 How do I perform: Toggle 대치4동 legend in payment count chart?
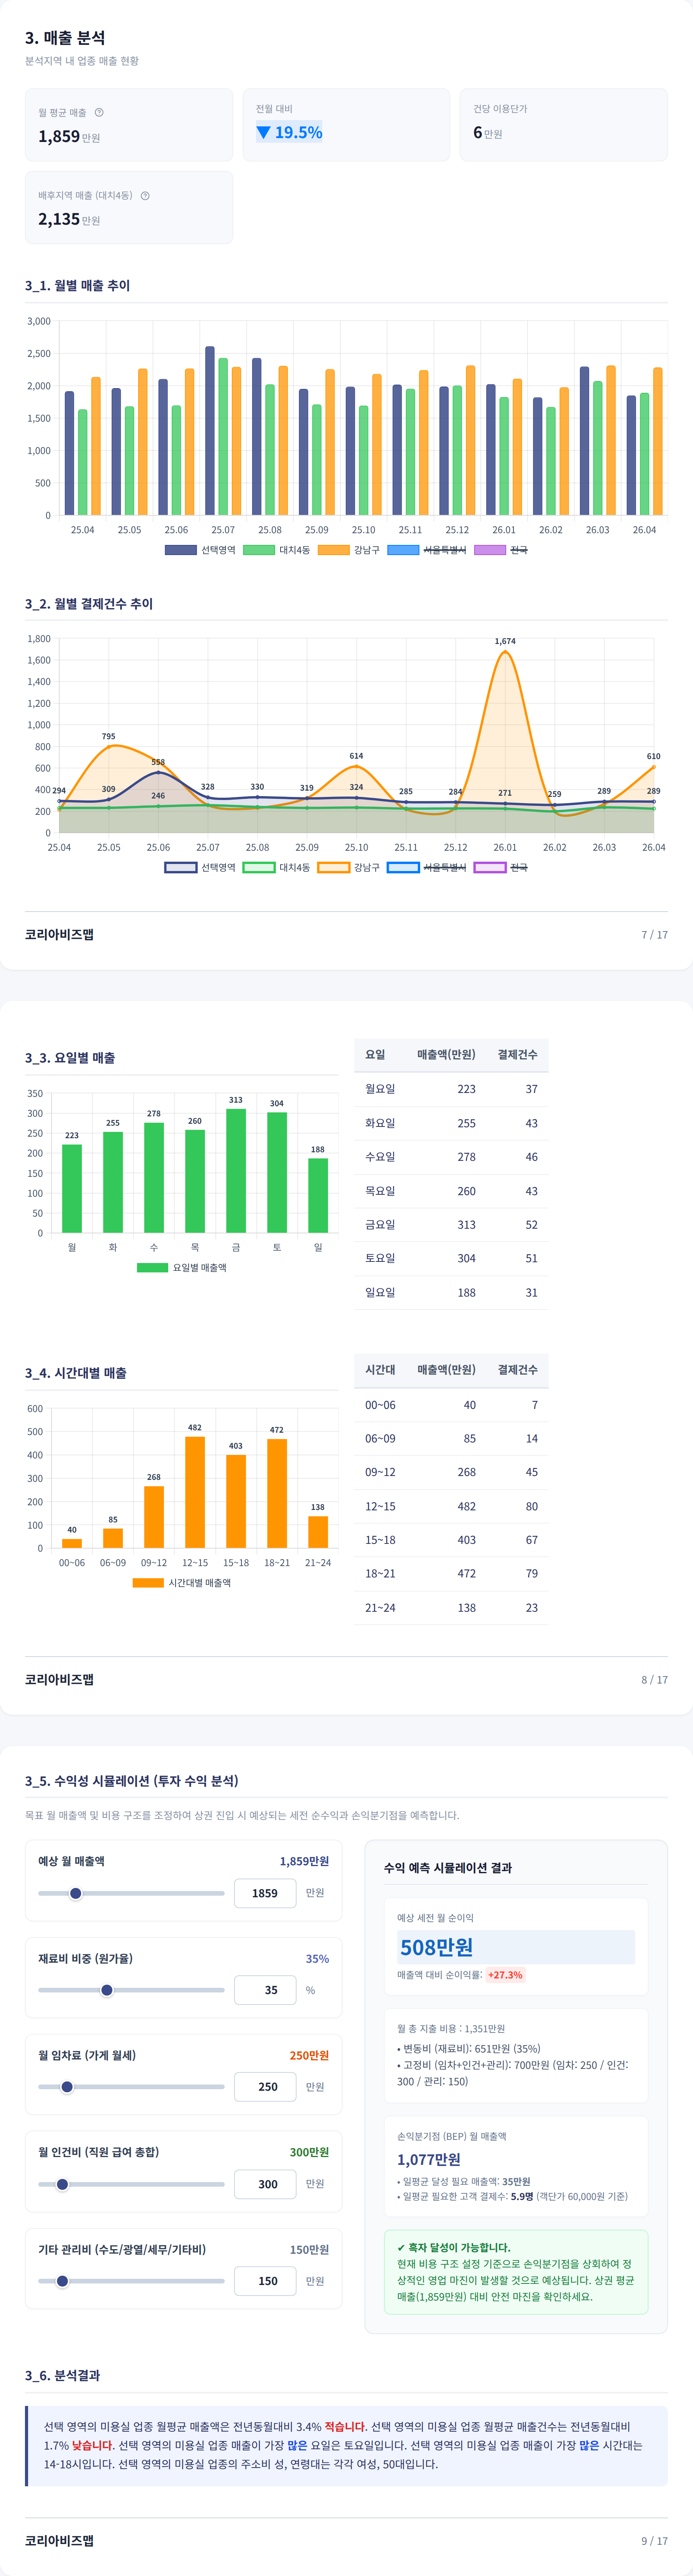277,867
